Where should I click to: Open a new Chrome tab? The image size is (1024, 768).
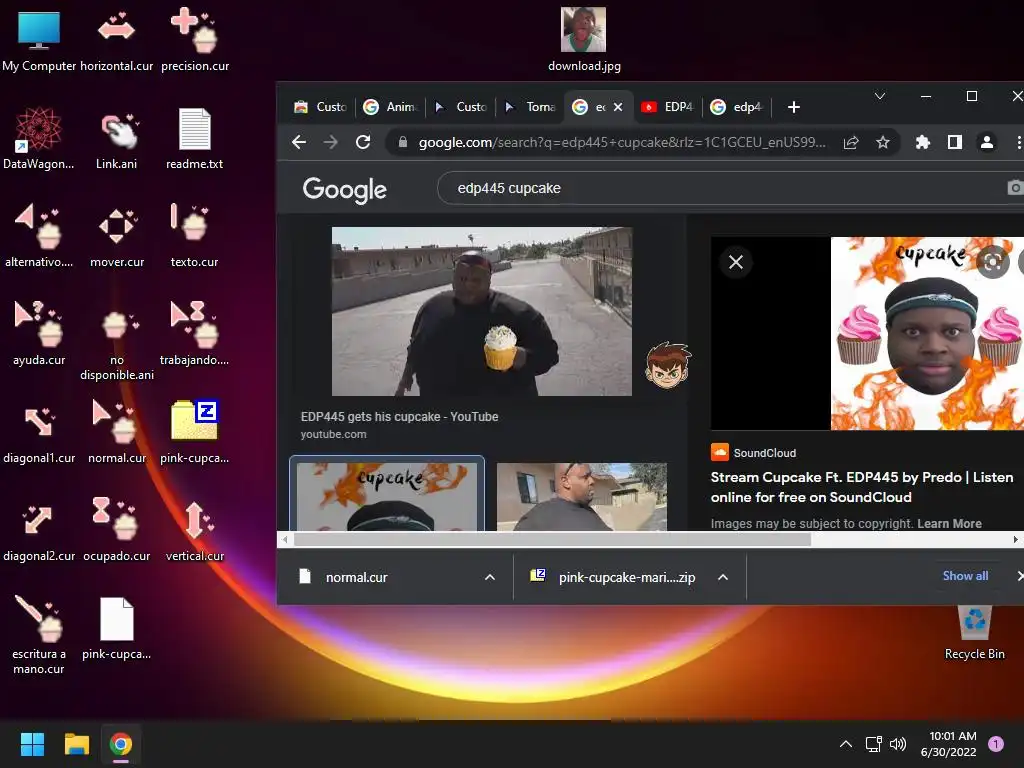pyautogui.click(x=793, y=107)
